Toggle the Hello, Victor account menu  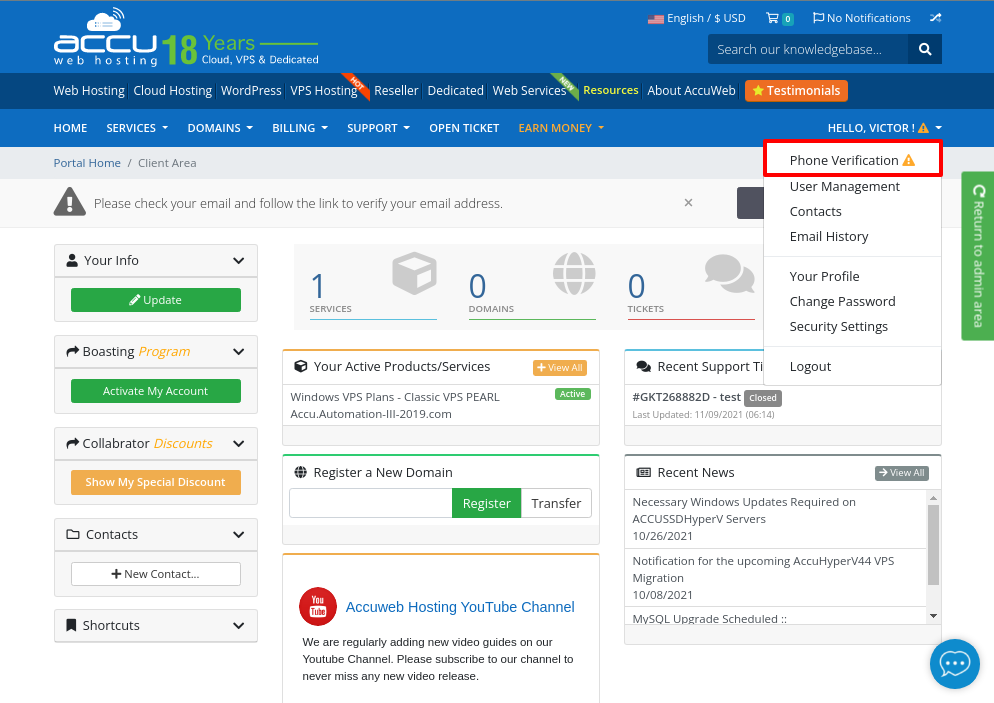[x=884, y=128]
